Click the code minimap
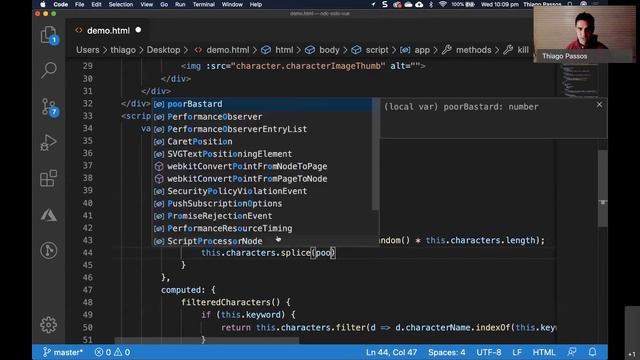This screenshot has height=360, width=640. pyautogui.click(x=580, y=80)
